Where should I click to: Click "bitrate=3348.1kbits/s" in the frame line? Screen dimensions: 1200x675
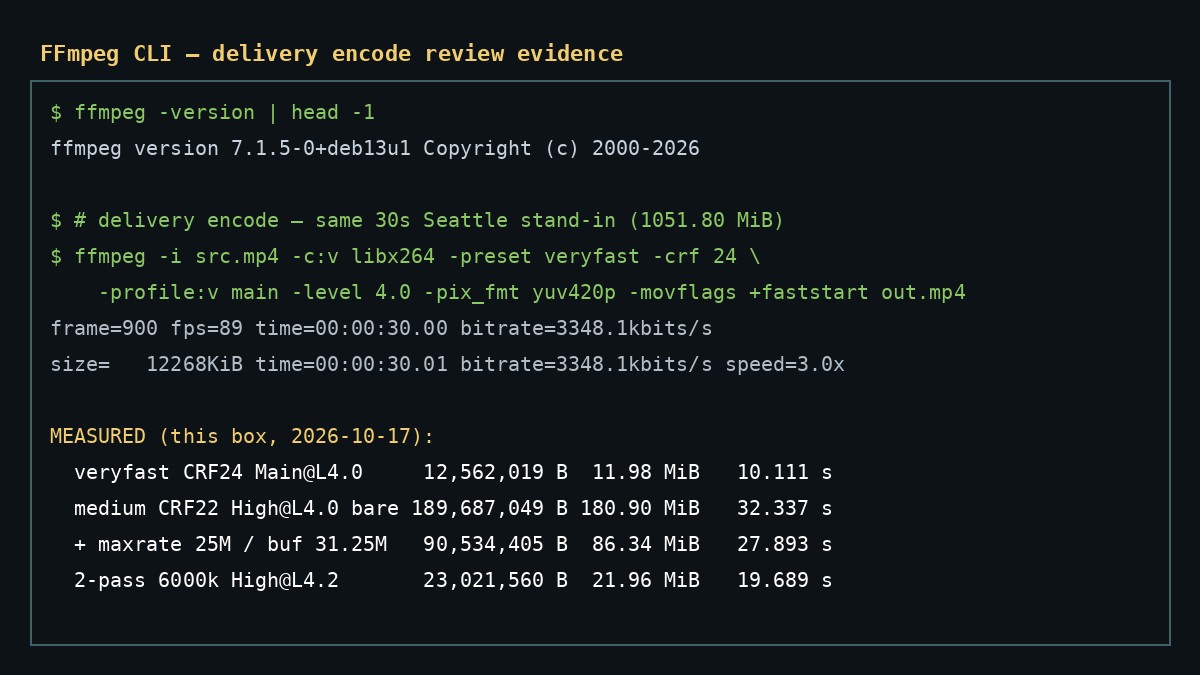pyautogui.click(x=586, y=329)
